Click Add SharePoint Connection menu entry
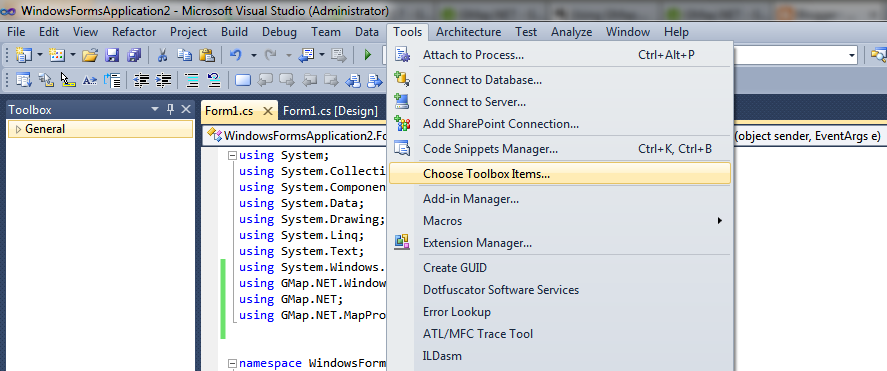Image resolution: width=887 pixels, height=371 pixels. point(560,124)
